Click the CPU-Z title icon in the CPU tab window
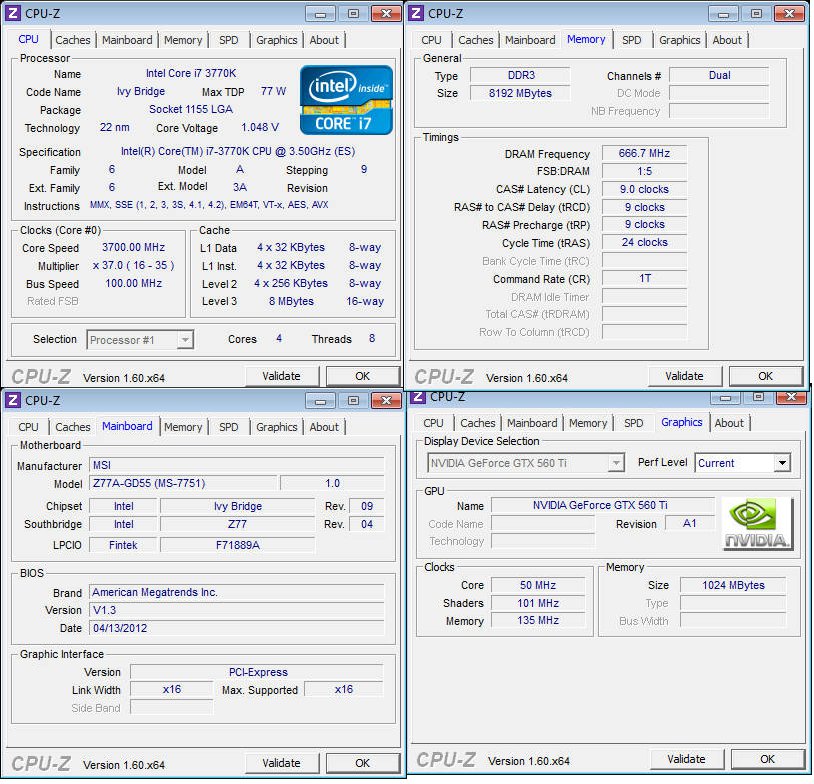This screenshot has width=814, height=784. [13, 13]
